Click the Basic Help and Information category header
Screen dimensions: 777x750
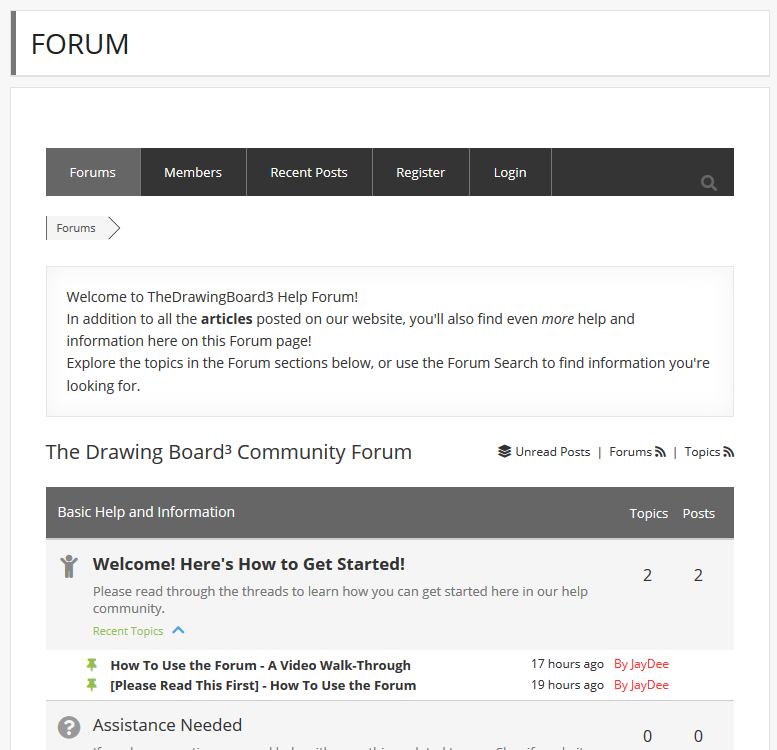[146, 512]
